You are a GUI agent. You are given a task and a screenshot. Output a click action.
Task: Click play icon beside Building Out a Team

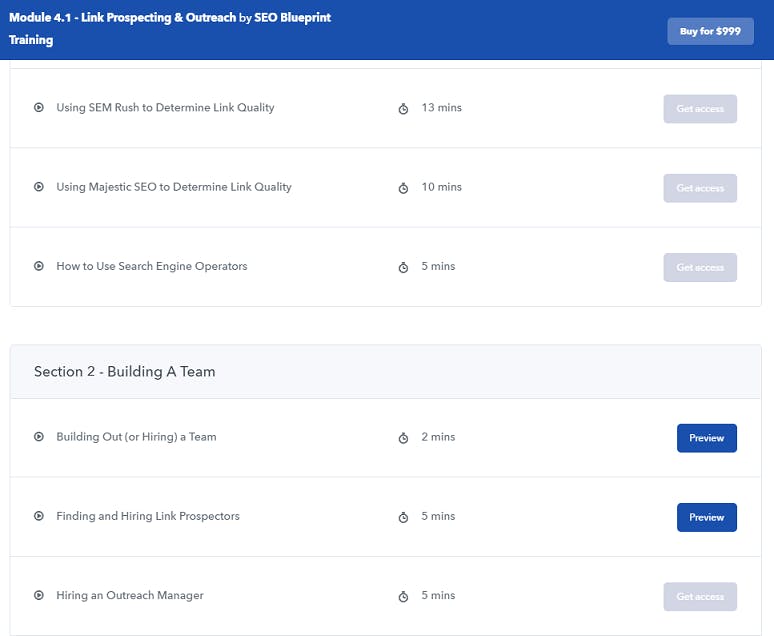39,437
